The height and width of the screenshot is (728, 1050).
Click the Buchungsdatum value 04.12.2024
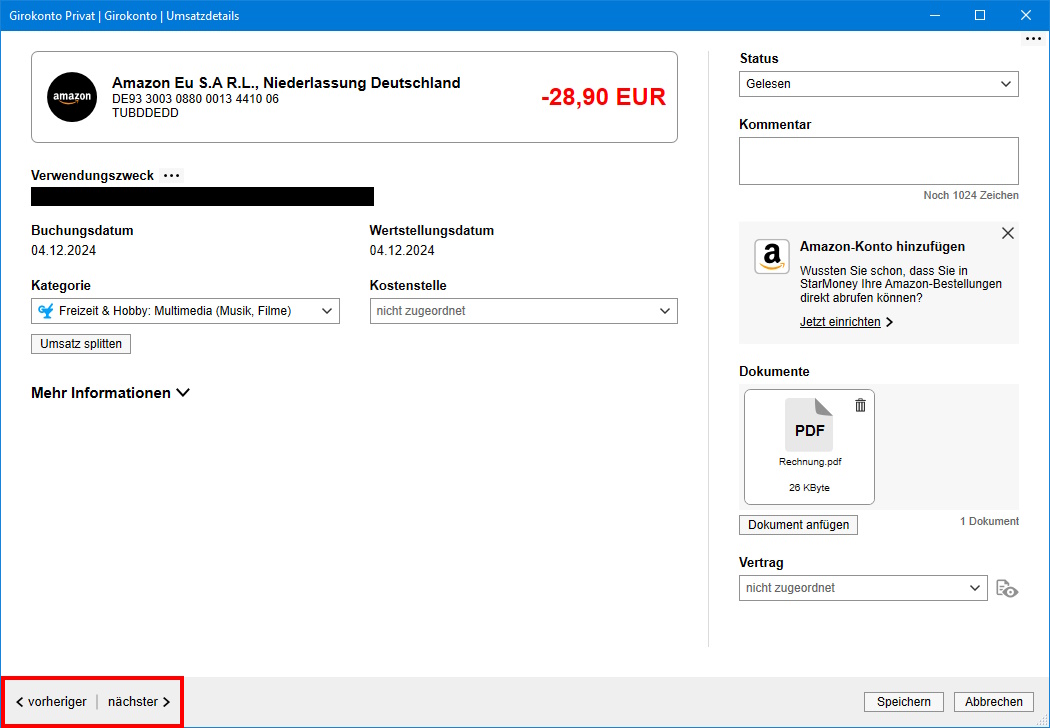point(64,250)
